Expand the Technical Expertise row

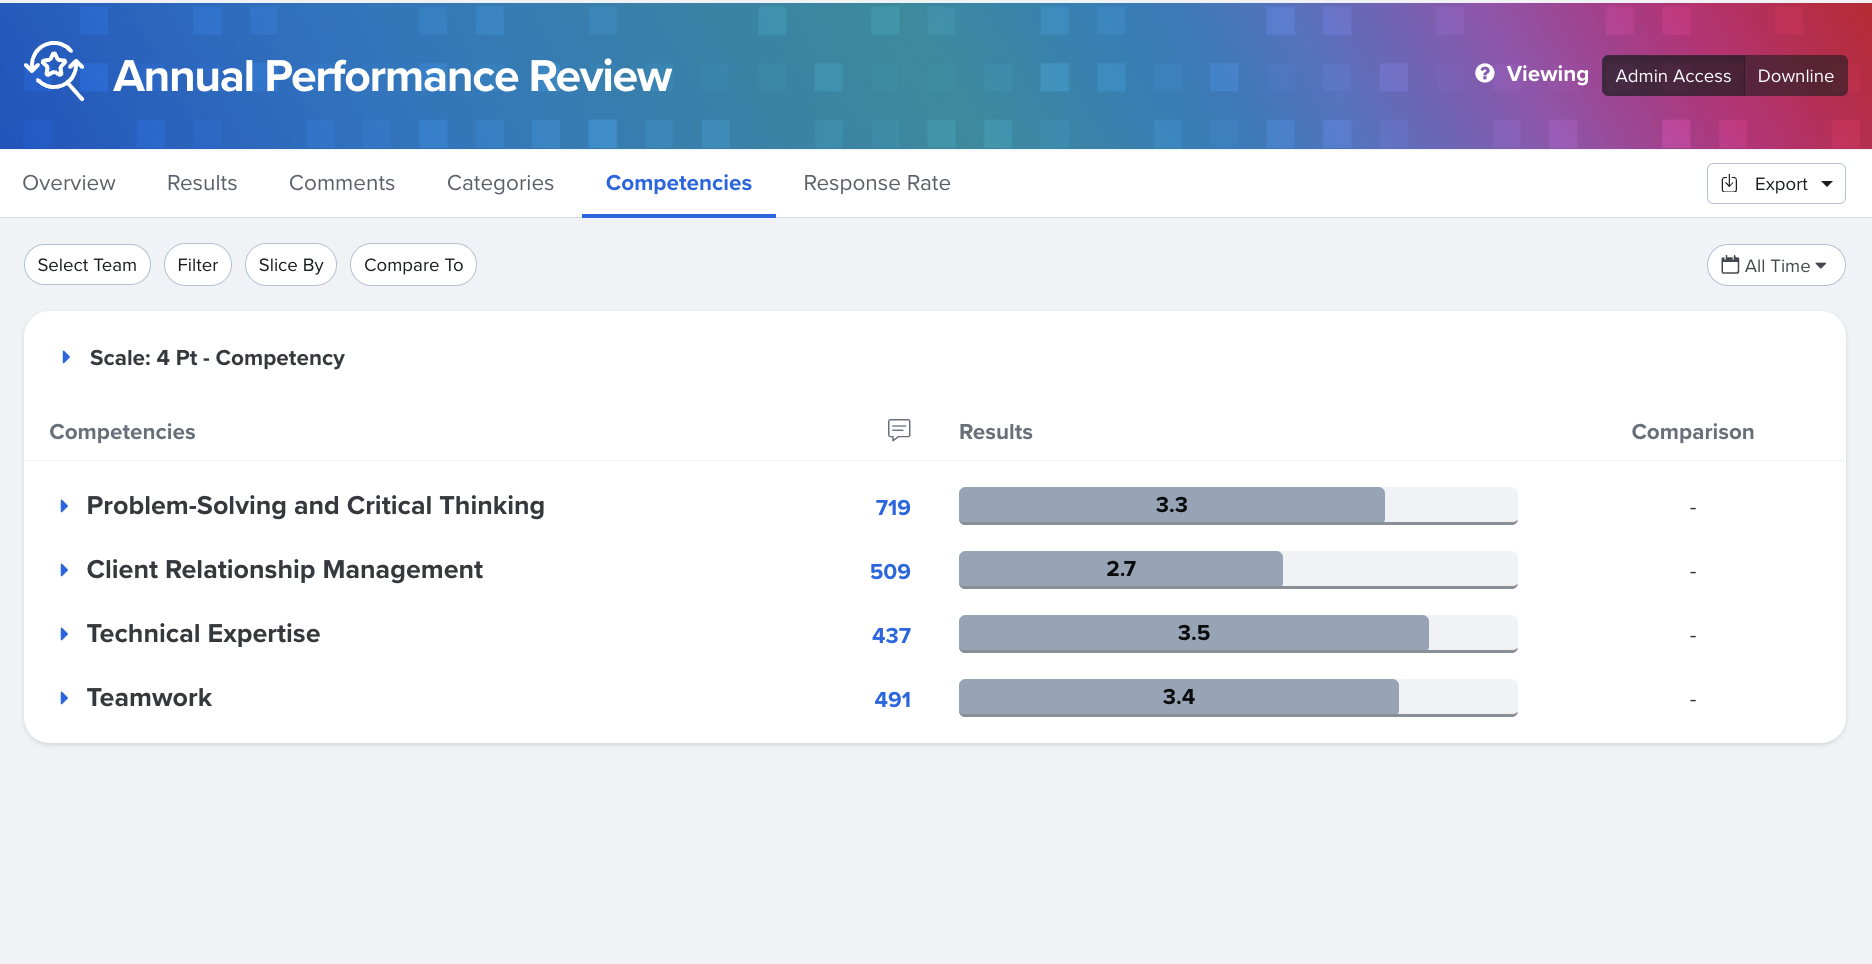click(x=64, y=634)
